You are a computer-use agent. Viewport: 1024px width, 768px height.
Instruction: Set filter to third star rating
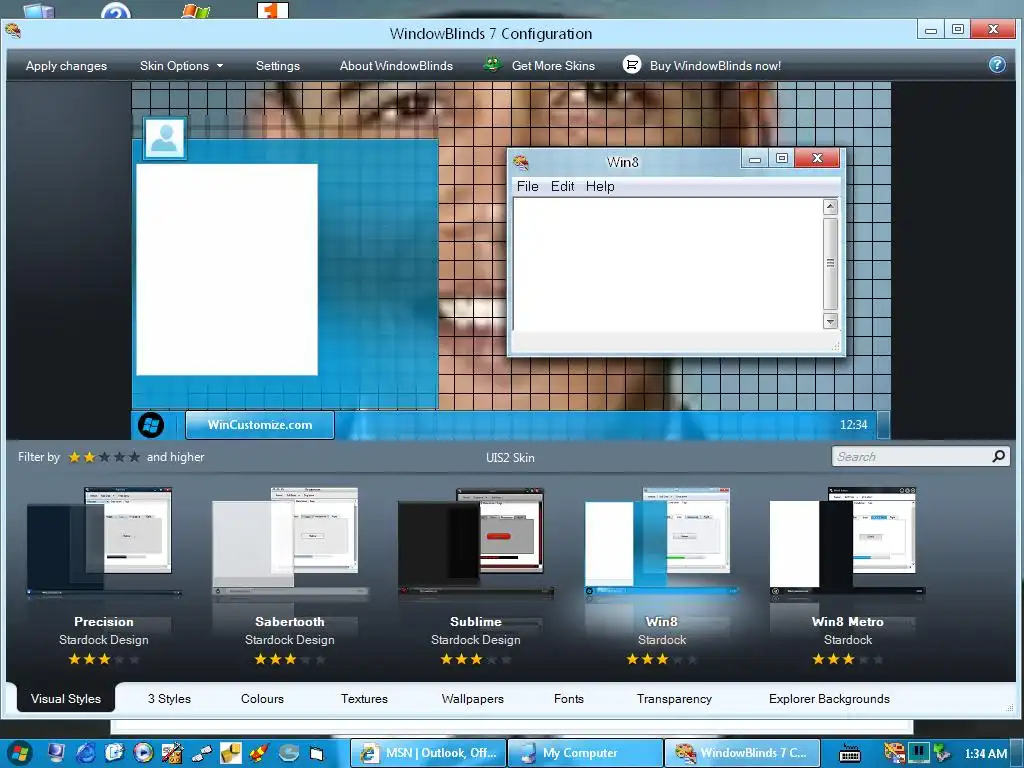coord(104,457)
